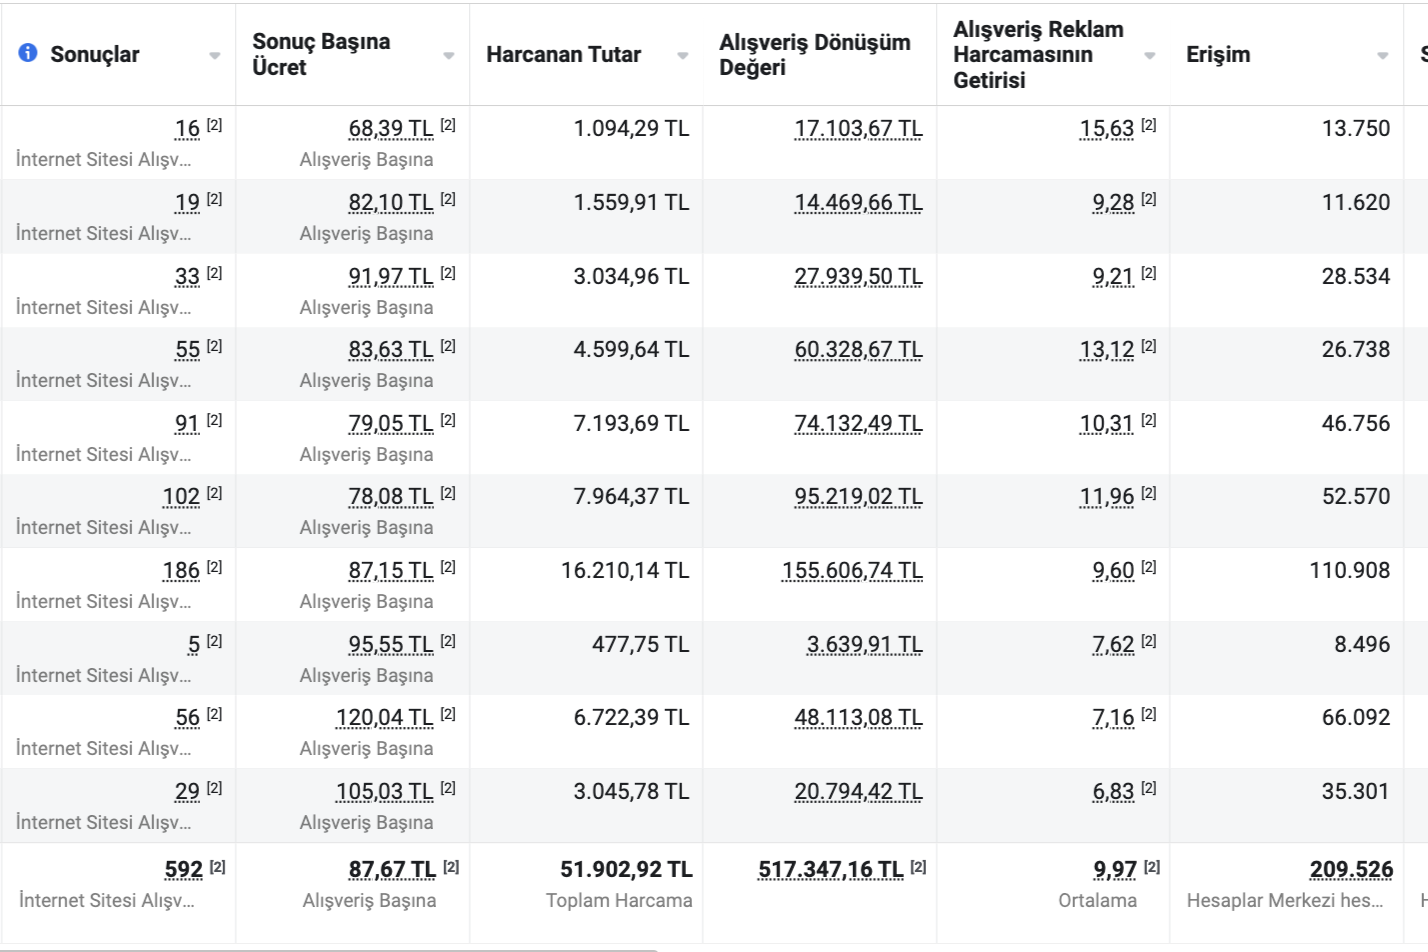1428x952 pixels.
Task: Click the 120,04 TL cost per result
Action: [x=385, y=718]
